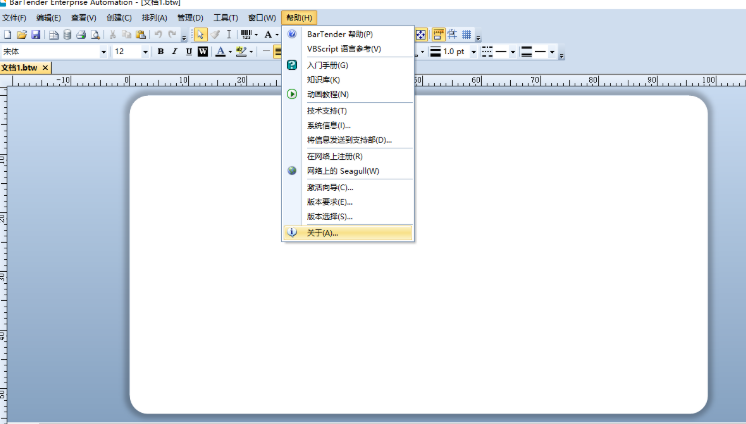Click 网络上的 Seagull(W) menu entry
Image resolution: width=746 pixels, height=424 pixels.
(343, 171)
